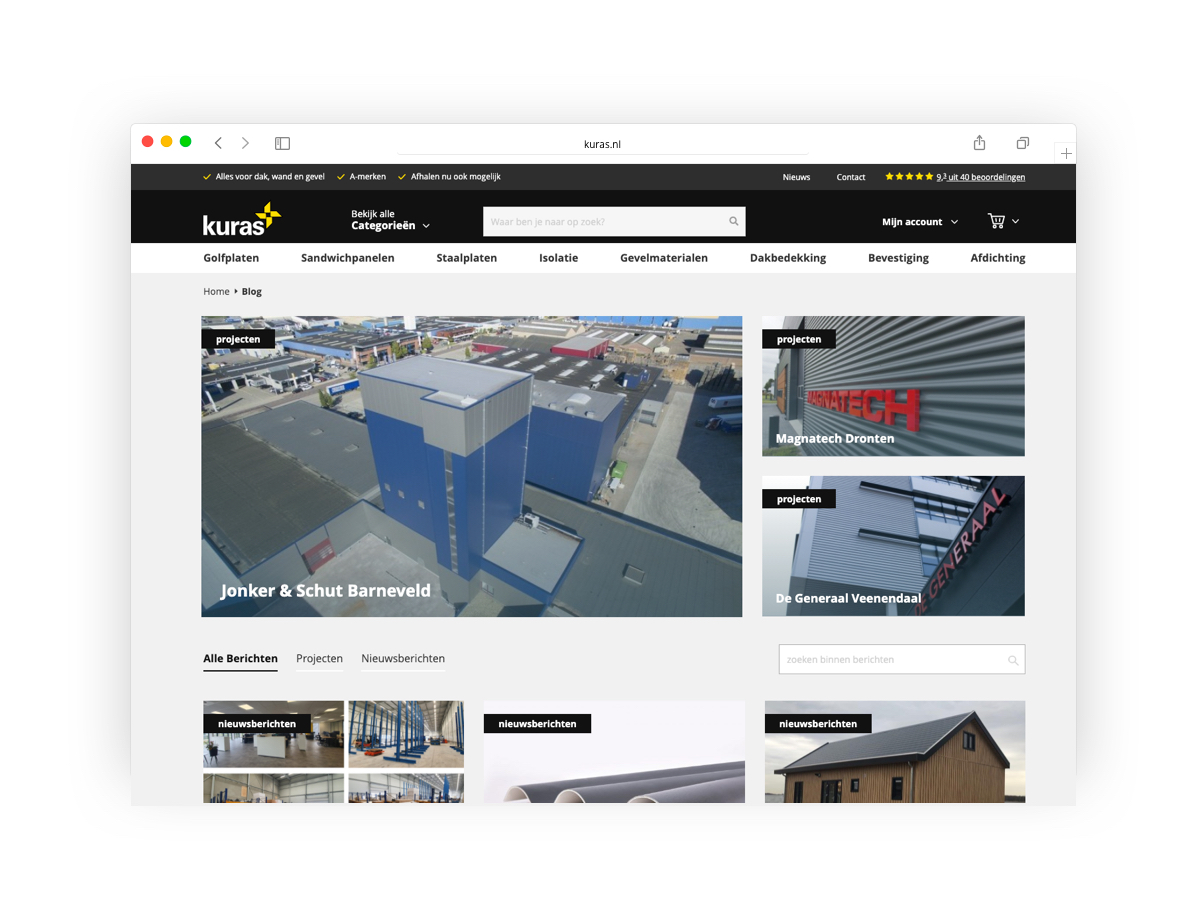Open the Mijn account dropdown
This screenshot has height=900, width=1200.
[x=919, y=222]
